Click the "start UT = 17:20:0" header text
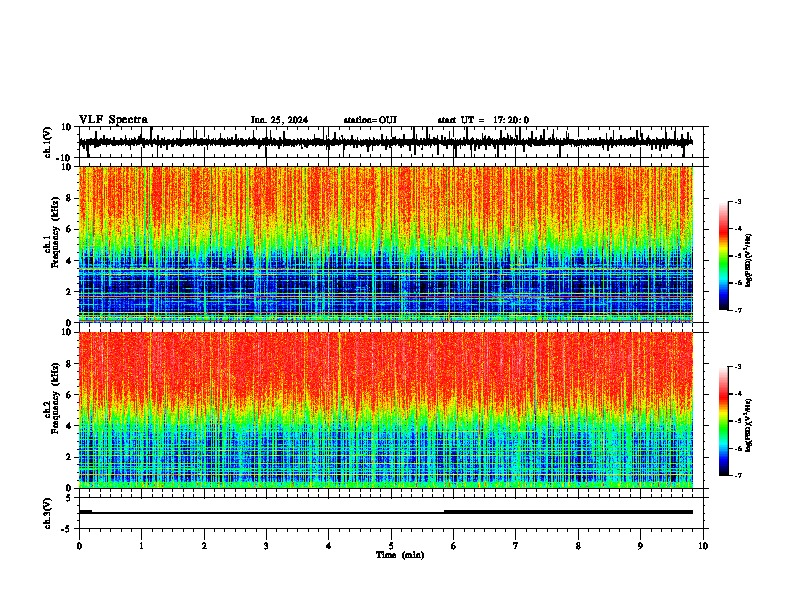The width and height of the screenshot is (792, 612). click(x=483, y=120)
